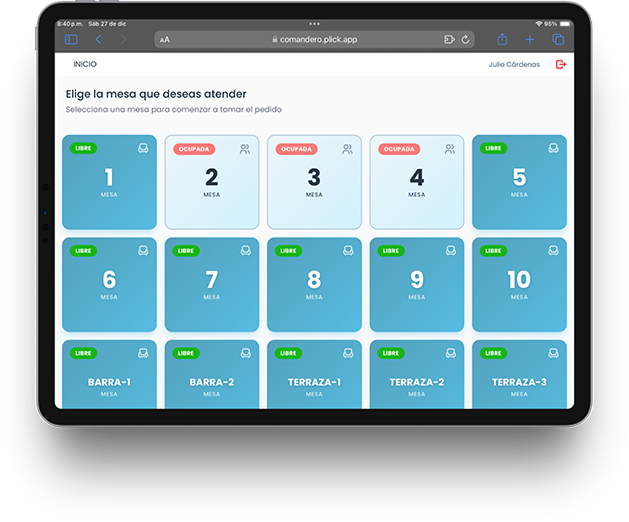Select free table Mesa 6

coord(109,284)
